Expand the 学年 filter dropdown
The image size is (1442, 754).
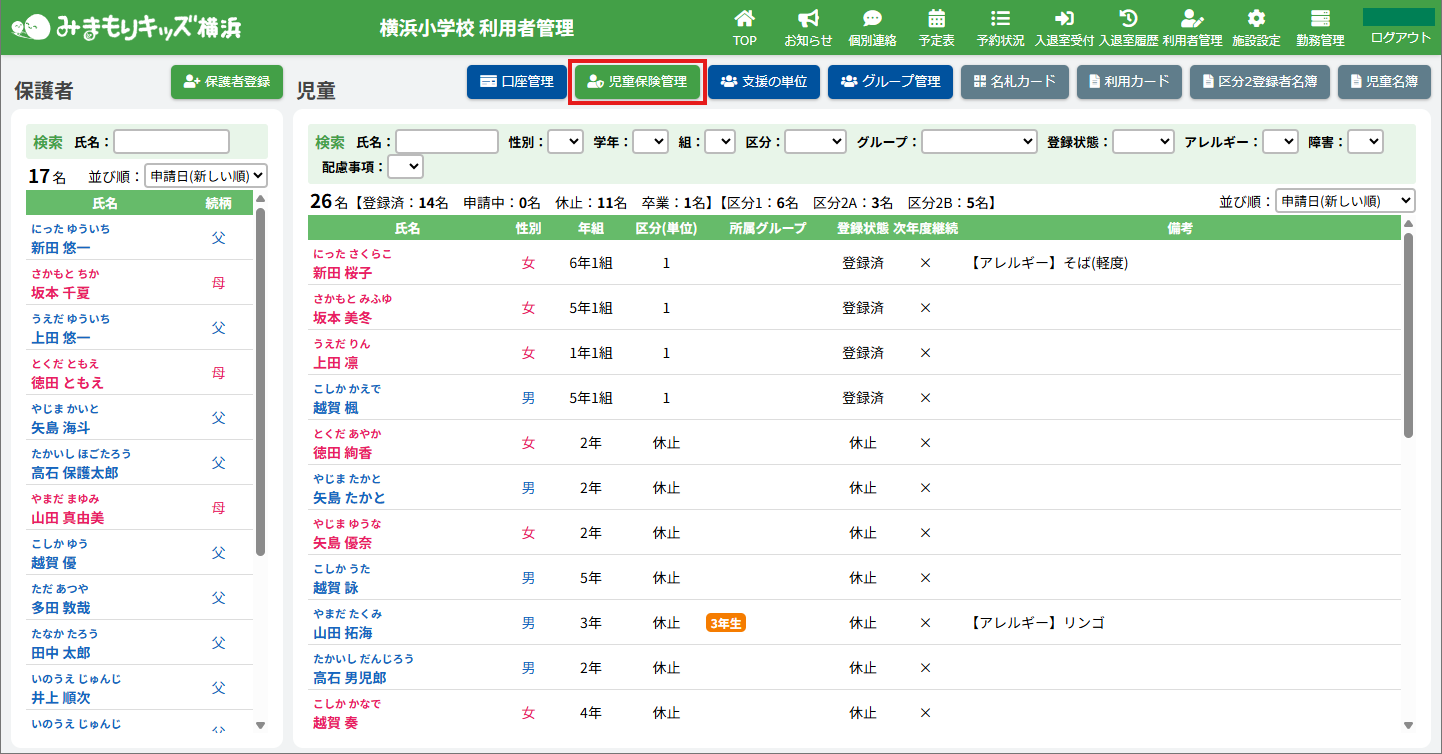coord(650,142)
